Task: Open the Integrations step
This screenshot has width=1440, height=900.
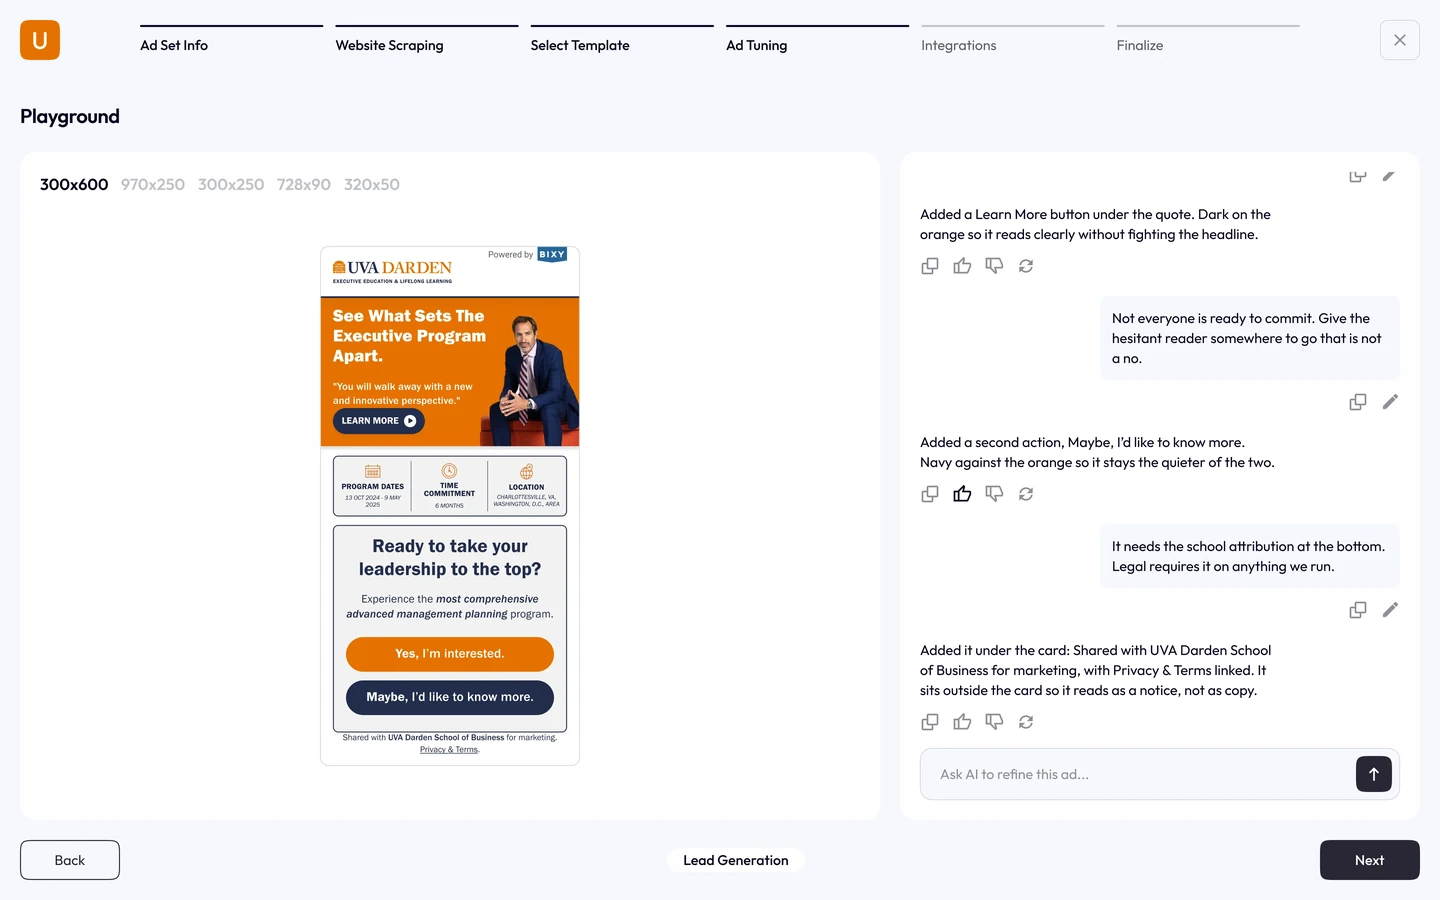Action: 1013,40
